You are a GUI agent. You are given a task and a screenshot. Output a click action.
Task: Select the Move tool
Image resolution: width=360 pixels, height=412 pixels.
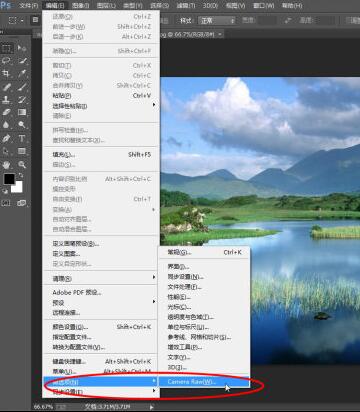click(22, 48)
